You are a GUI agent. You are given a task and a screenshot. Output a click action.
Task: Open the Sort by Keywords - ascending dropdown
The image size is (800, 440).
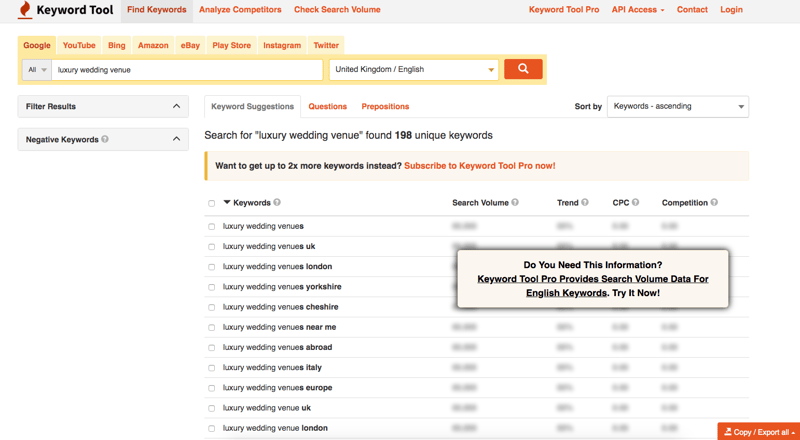coord(678,107)
